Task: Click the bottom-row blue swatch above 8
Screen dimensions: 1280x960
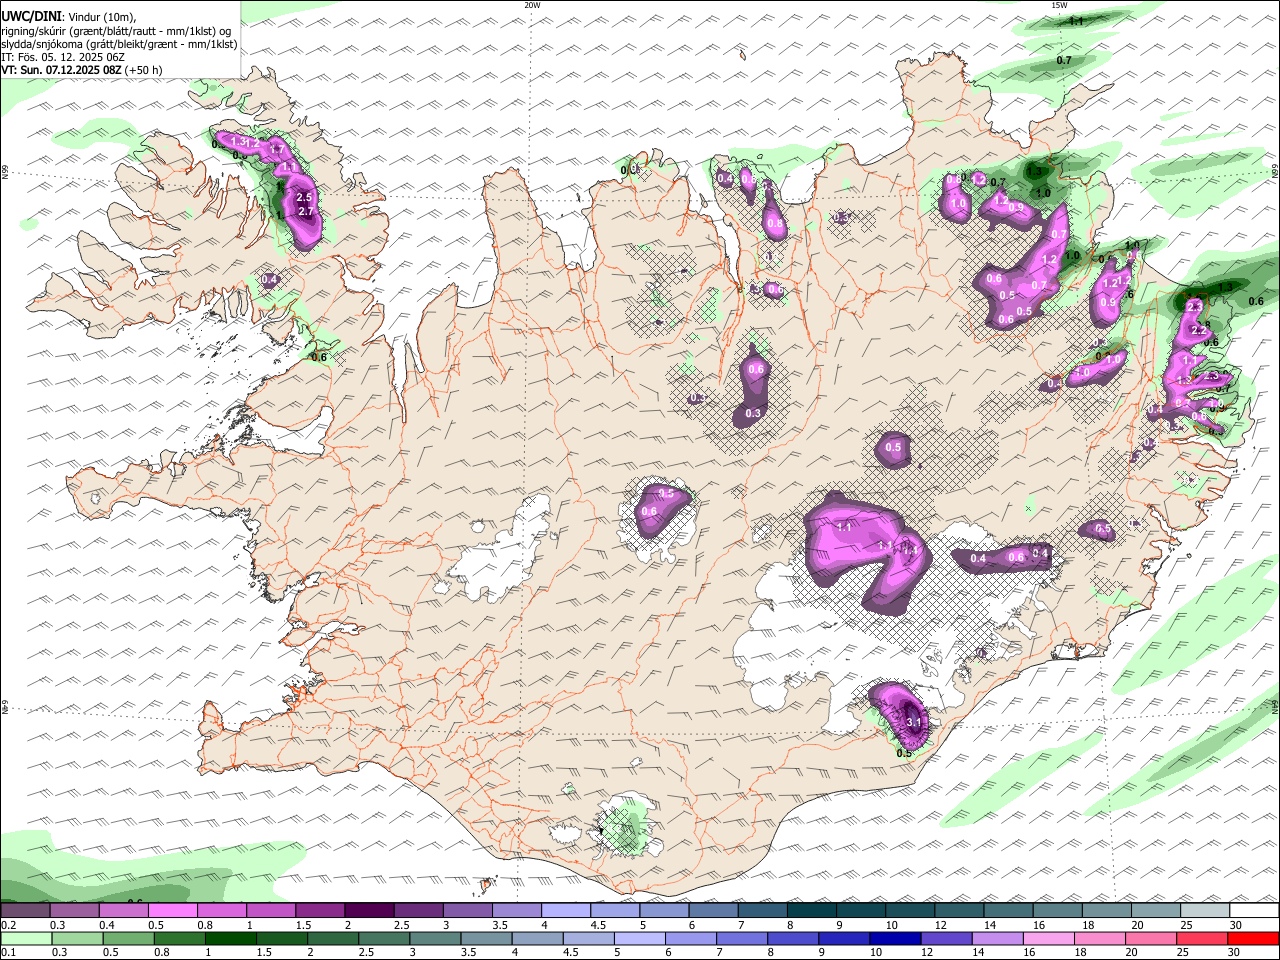Action: click(x=793, y=938)
